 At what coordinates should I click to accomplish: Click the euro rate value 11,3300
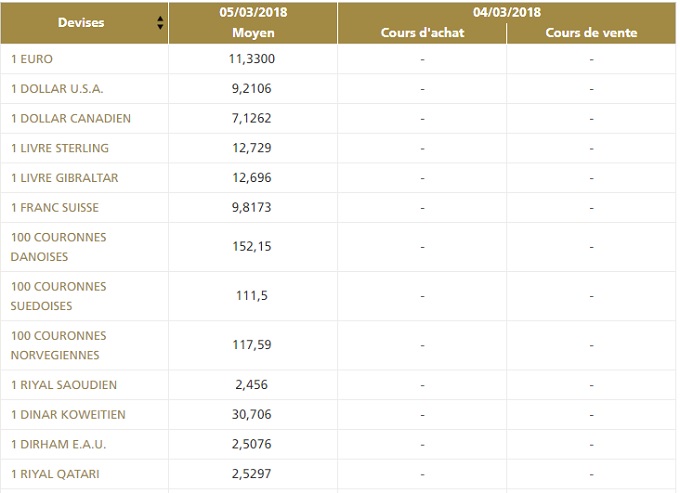(x=252, y=59)
